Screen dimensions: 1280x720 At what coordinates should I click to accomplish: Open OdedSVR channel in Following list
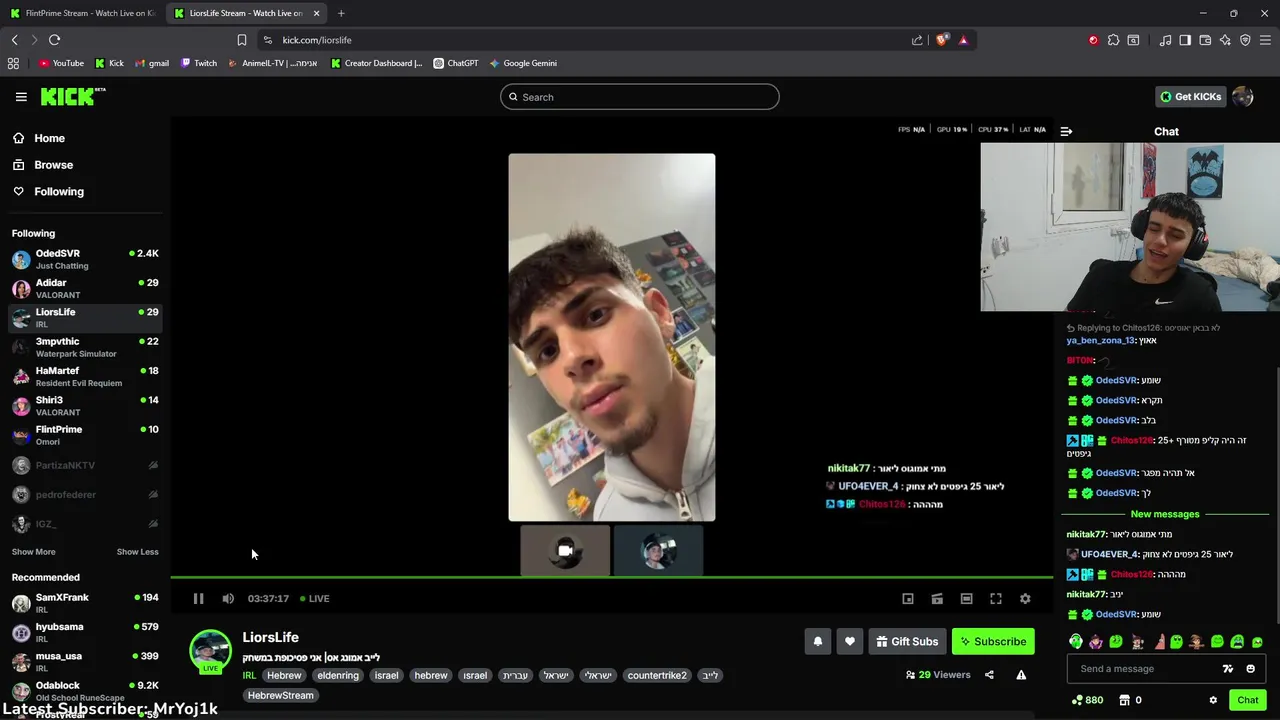[x=85, y=259]
